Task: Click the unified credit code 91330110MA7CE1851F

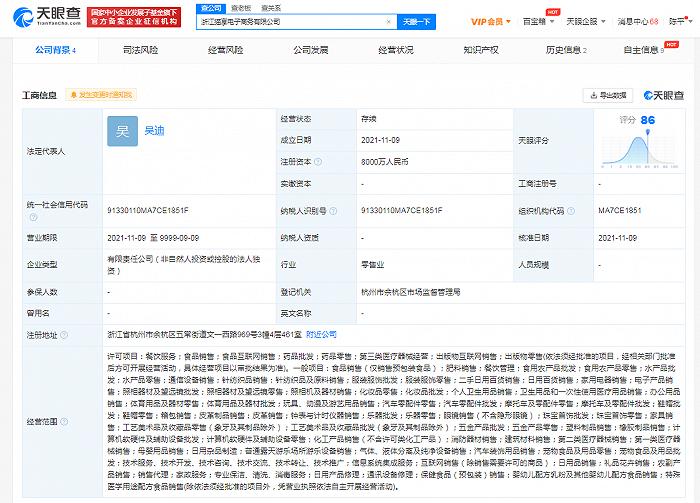Action: click(148, 210)
